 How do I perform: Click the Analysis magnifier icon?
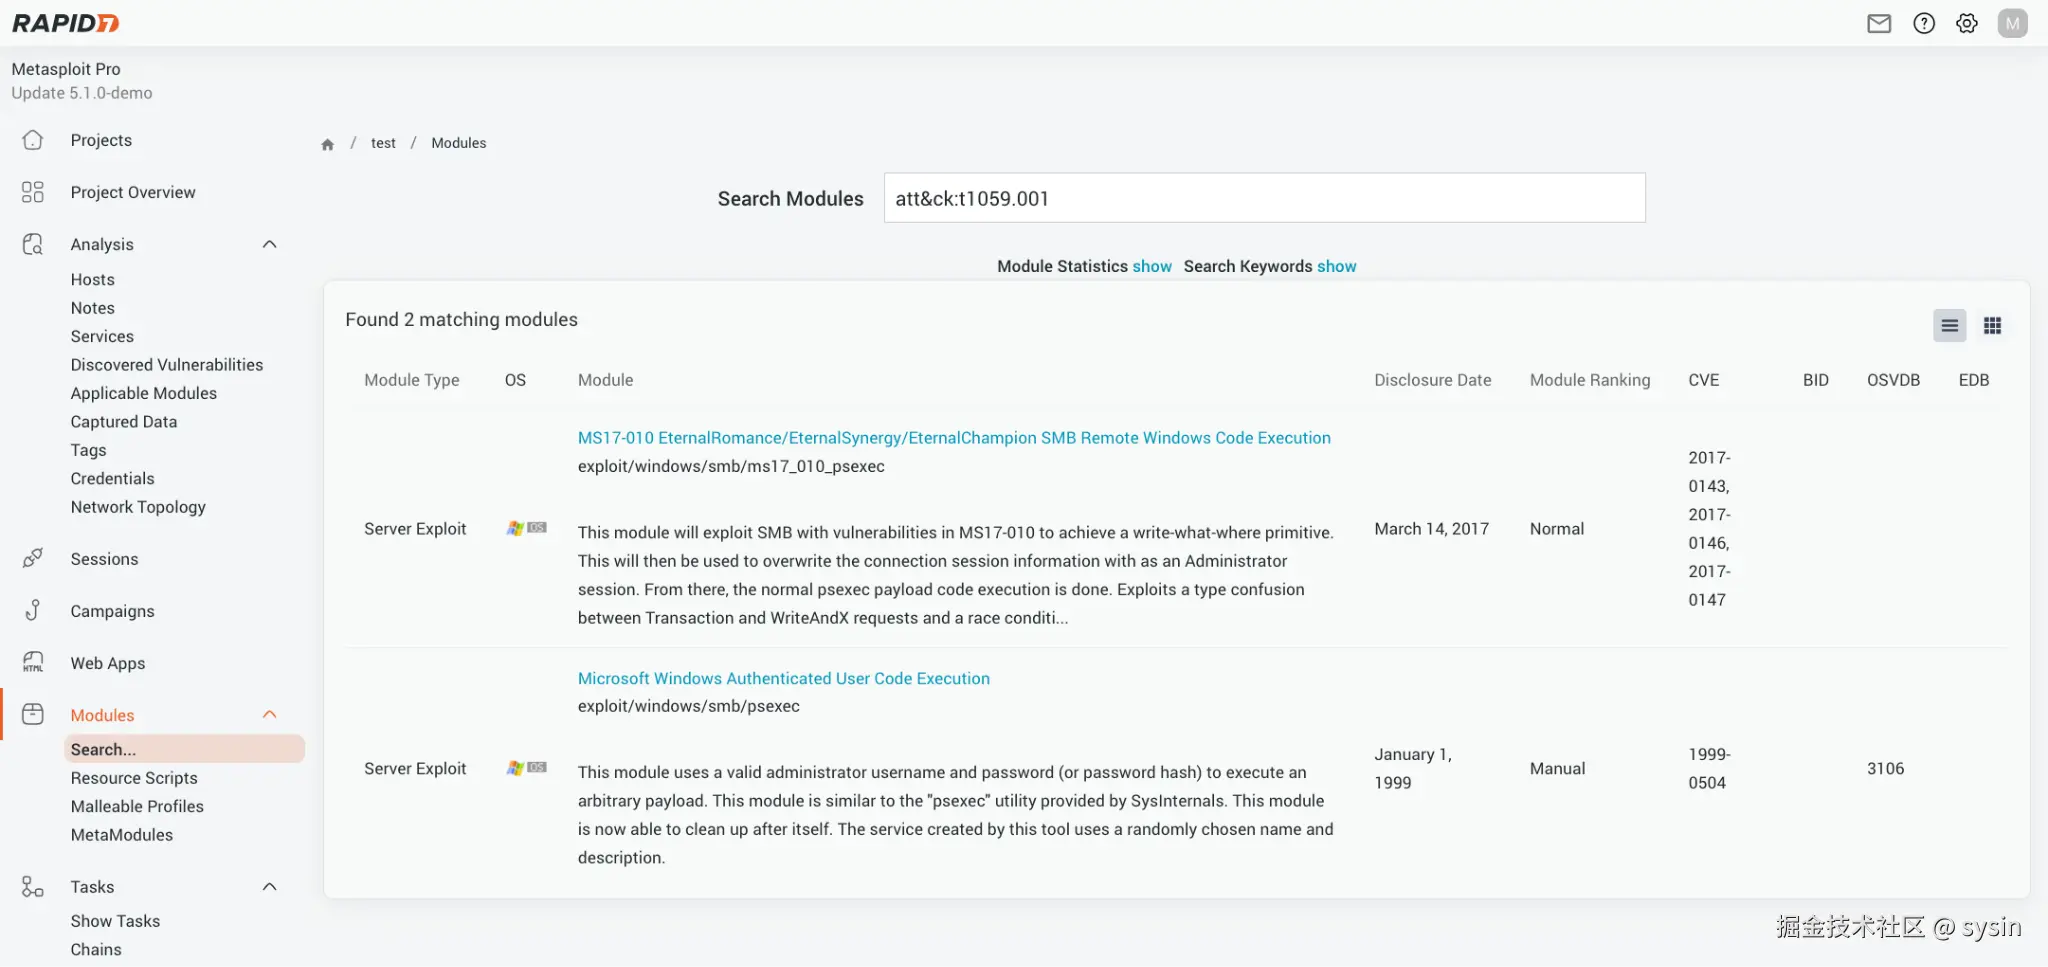click(33, 244)
